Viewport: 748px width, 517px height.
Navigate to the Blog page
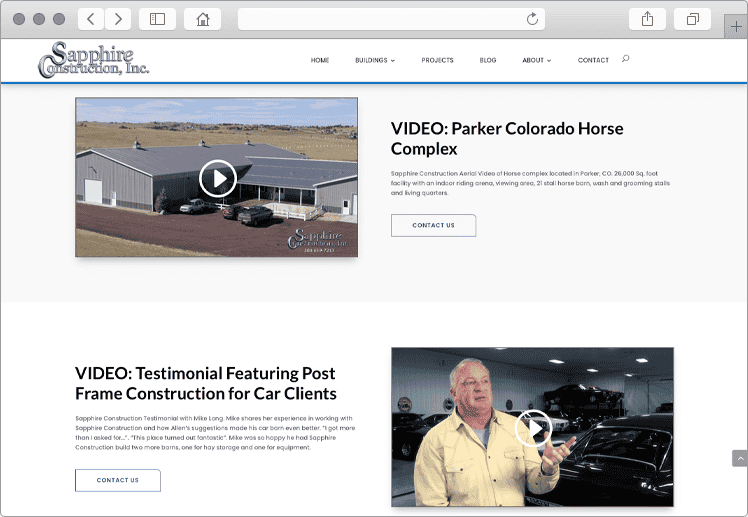(x=488, y=60)
